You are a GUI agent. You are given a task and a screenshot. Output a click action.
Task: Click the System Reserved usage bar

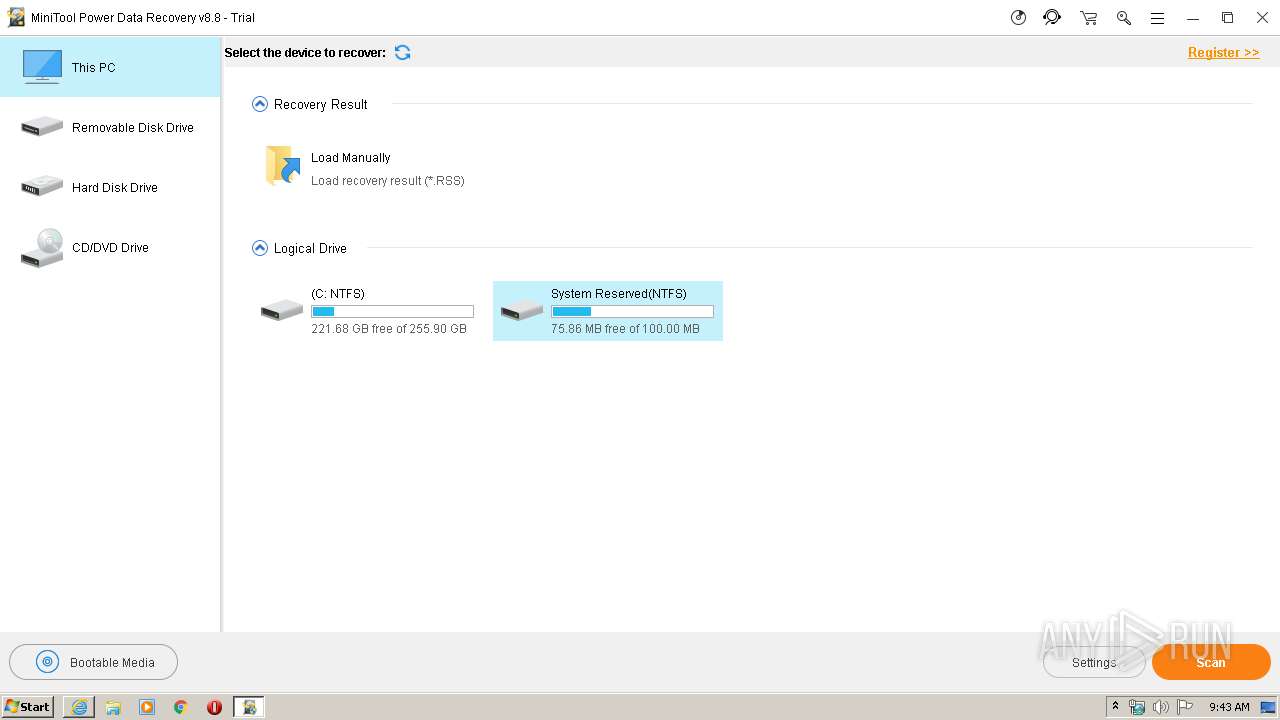[632, 312]
